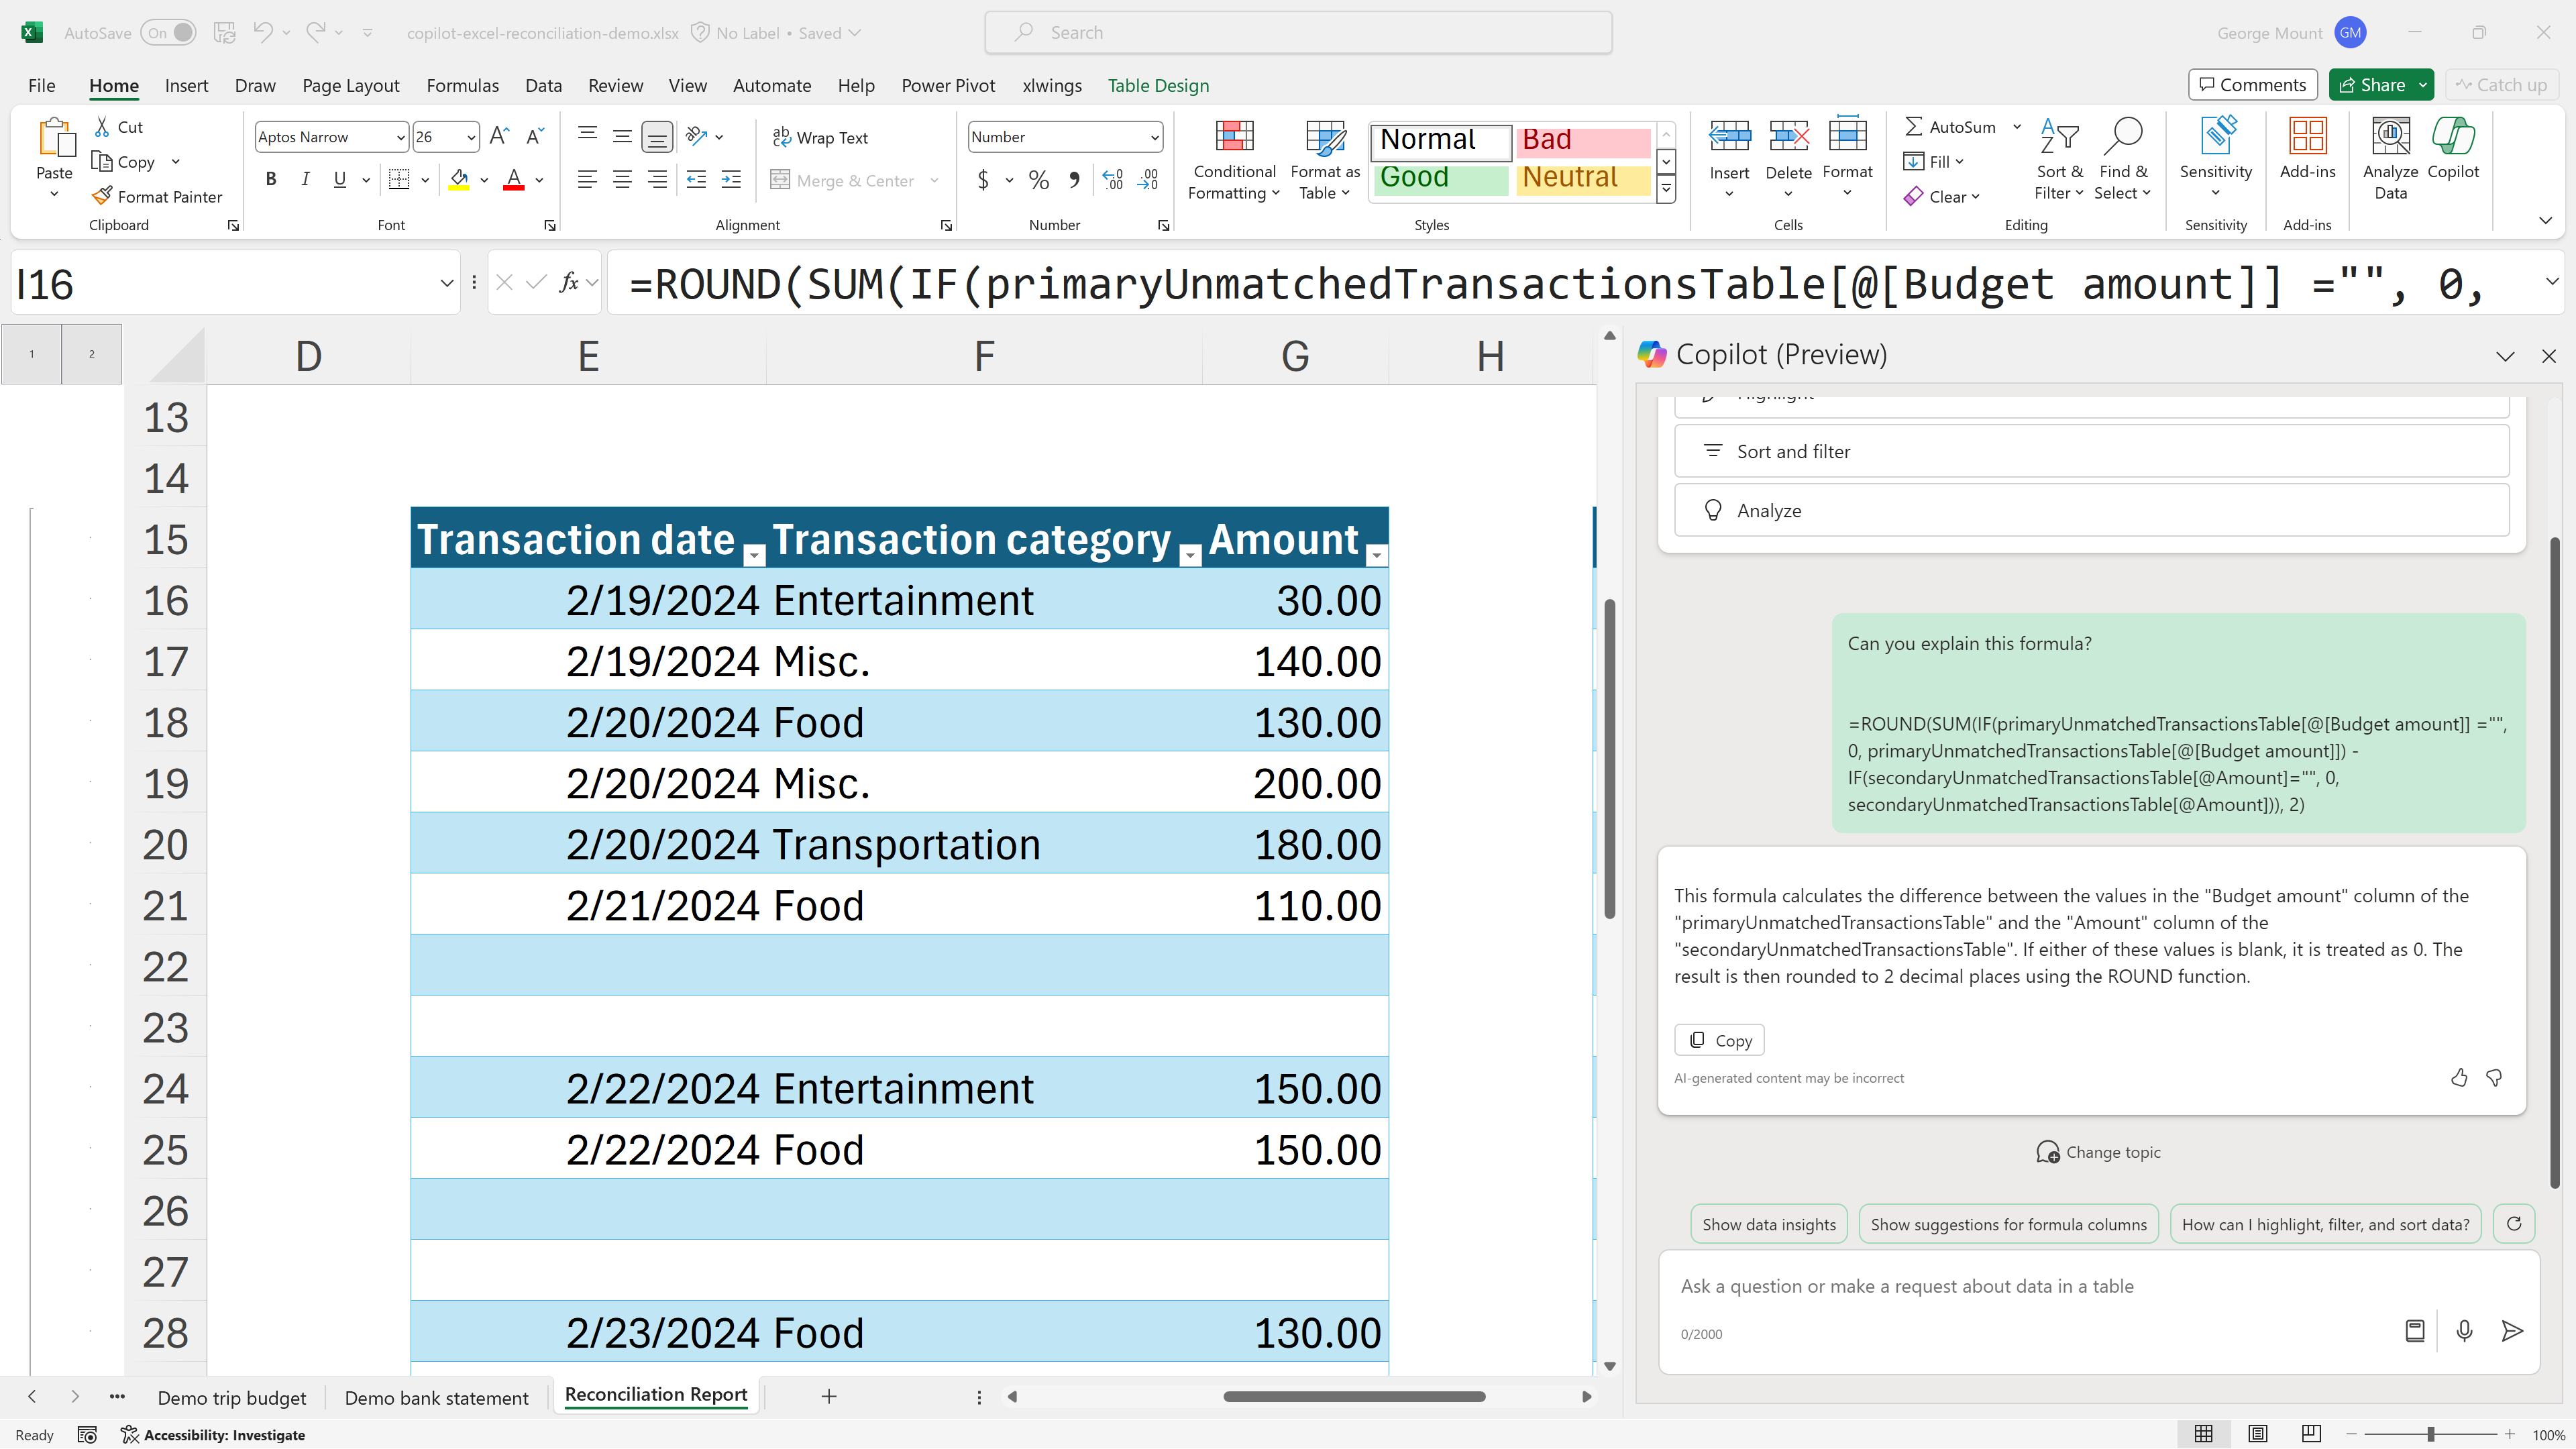The height and width of the screenshot is (1449, 2576).
Task: Click the Show data insights suggestion
Action: (1768, 1224)
